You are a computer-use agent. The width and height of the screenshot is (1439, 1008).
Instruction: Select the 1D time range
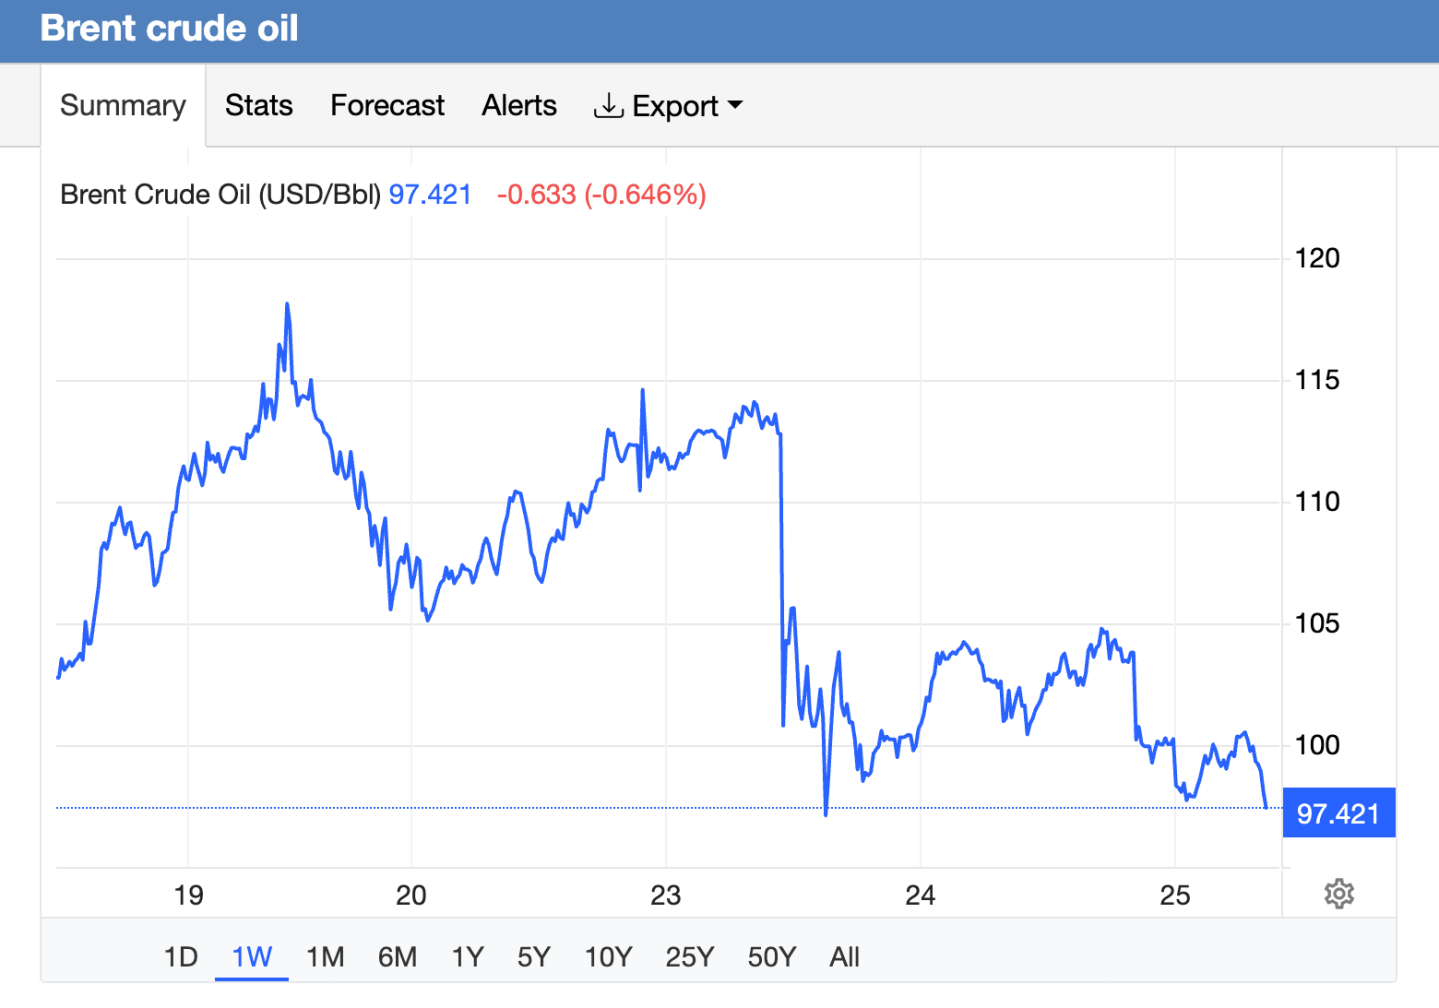pyautogui.click(x=181, y=957)
